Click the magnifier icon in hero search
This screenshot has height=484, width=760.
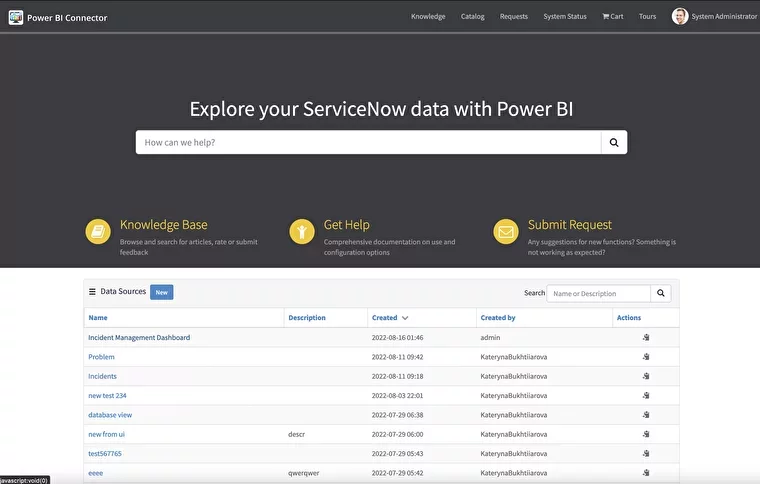(614, 142)
